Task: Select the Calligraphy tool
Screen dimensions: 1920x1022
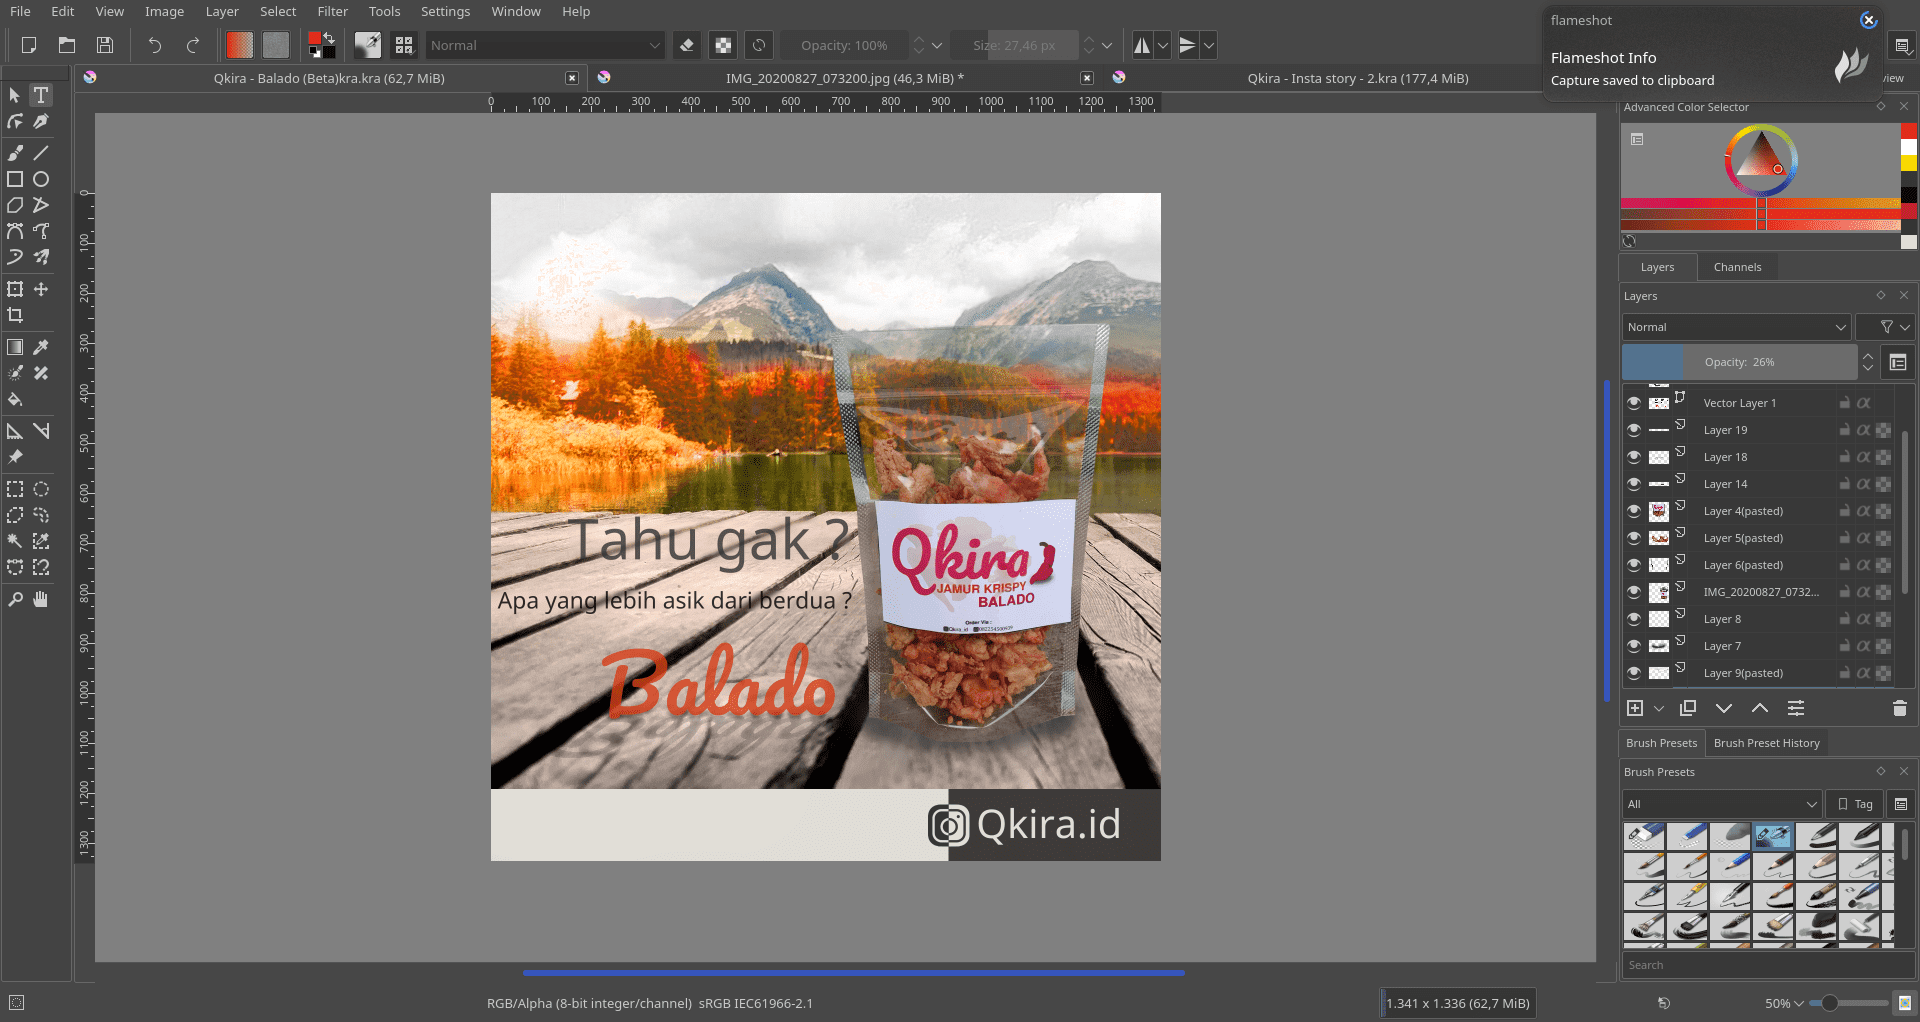Action: click(41, 121)
